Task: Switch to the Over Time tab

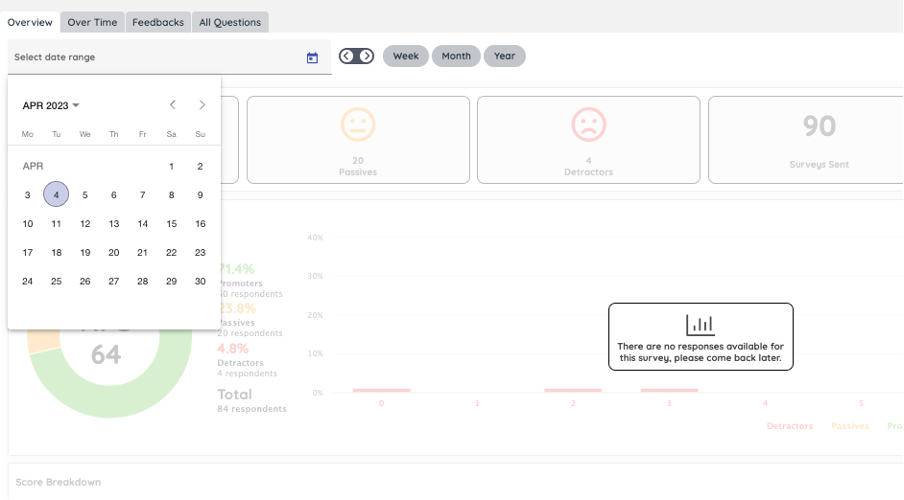Action: 92,22
